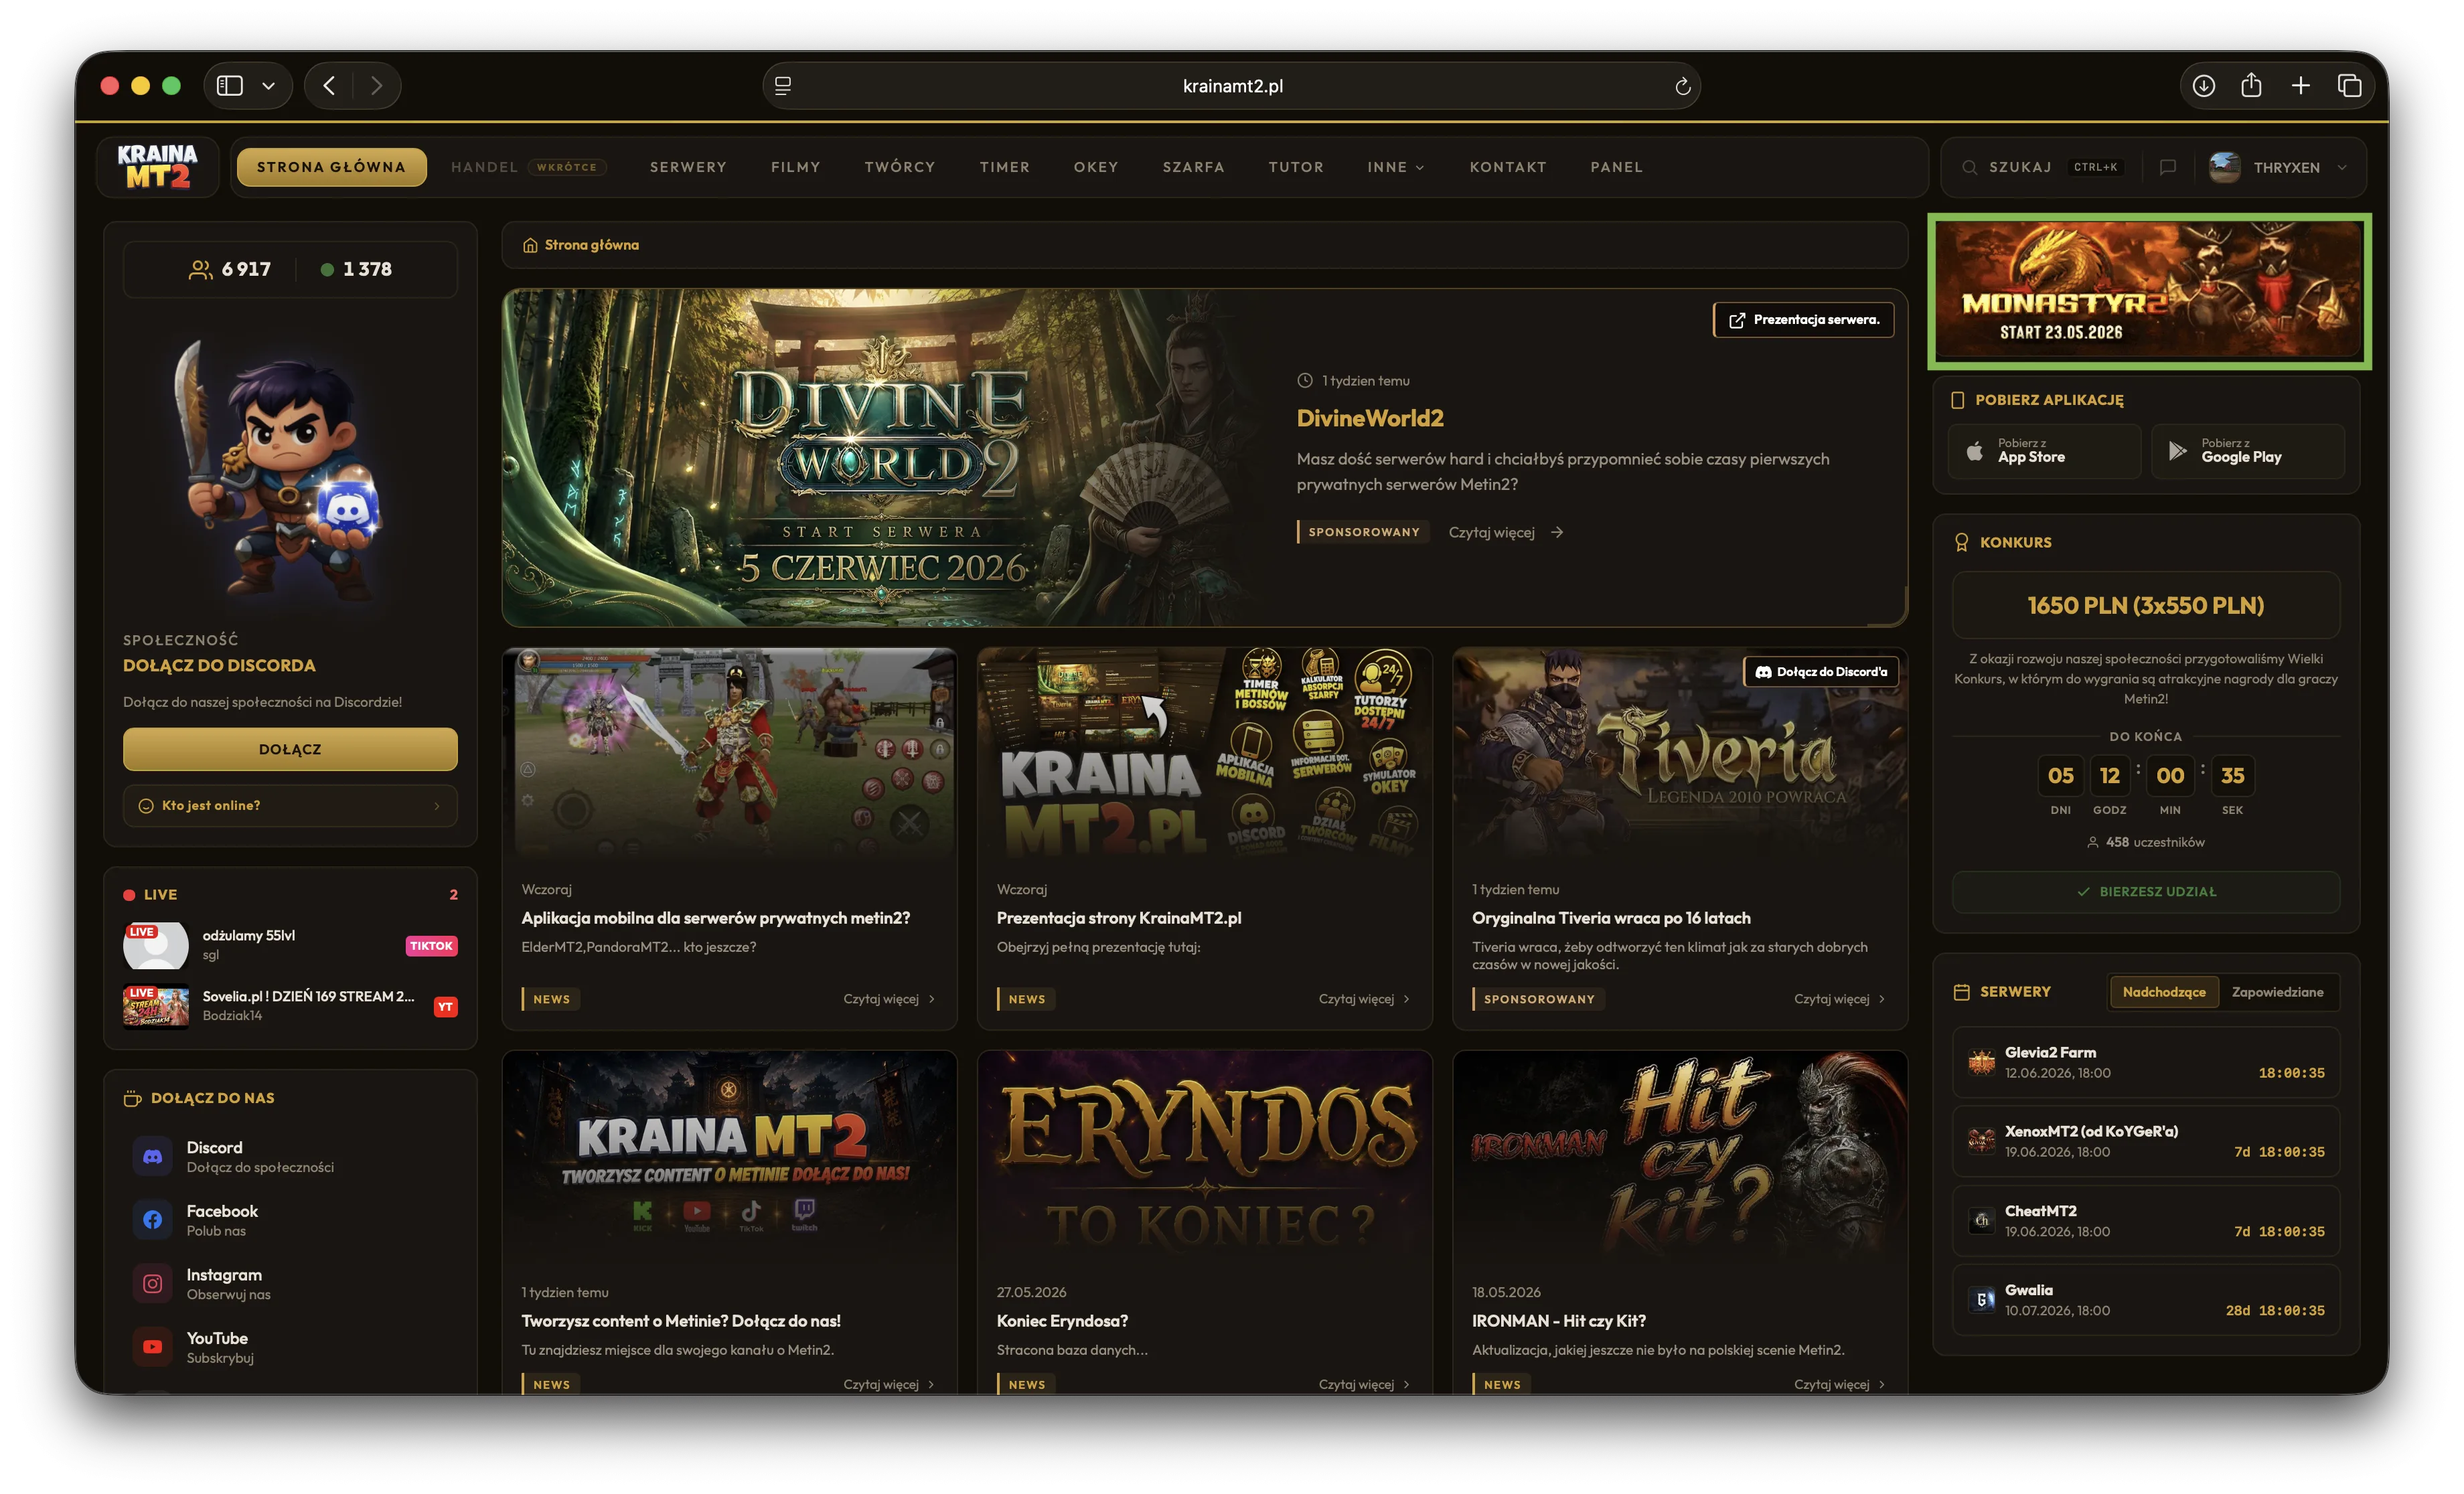Open the SERWERY nav item
This screenshot has height=1494, width=2464.
click(x=688, y=167)
